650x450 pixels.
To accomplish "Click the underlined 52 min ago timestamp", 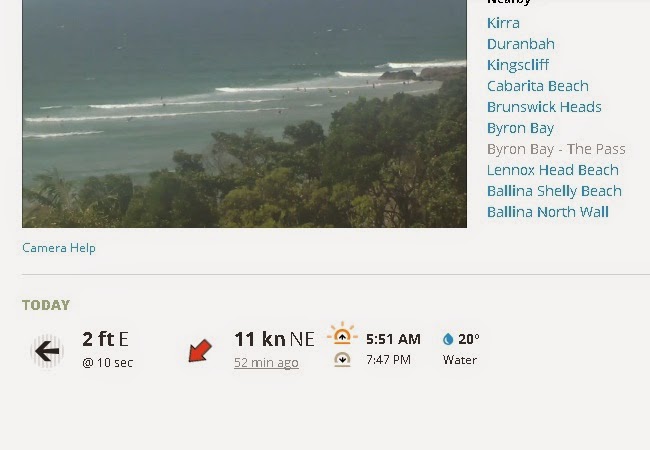I will pos(266,363).
